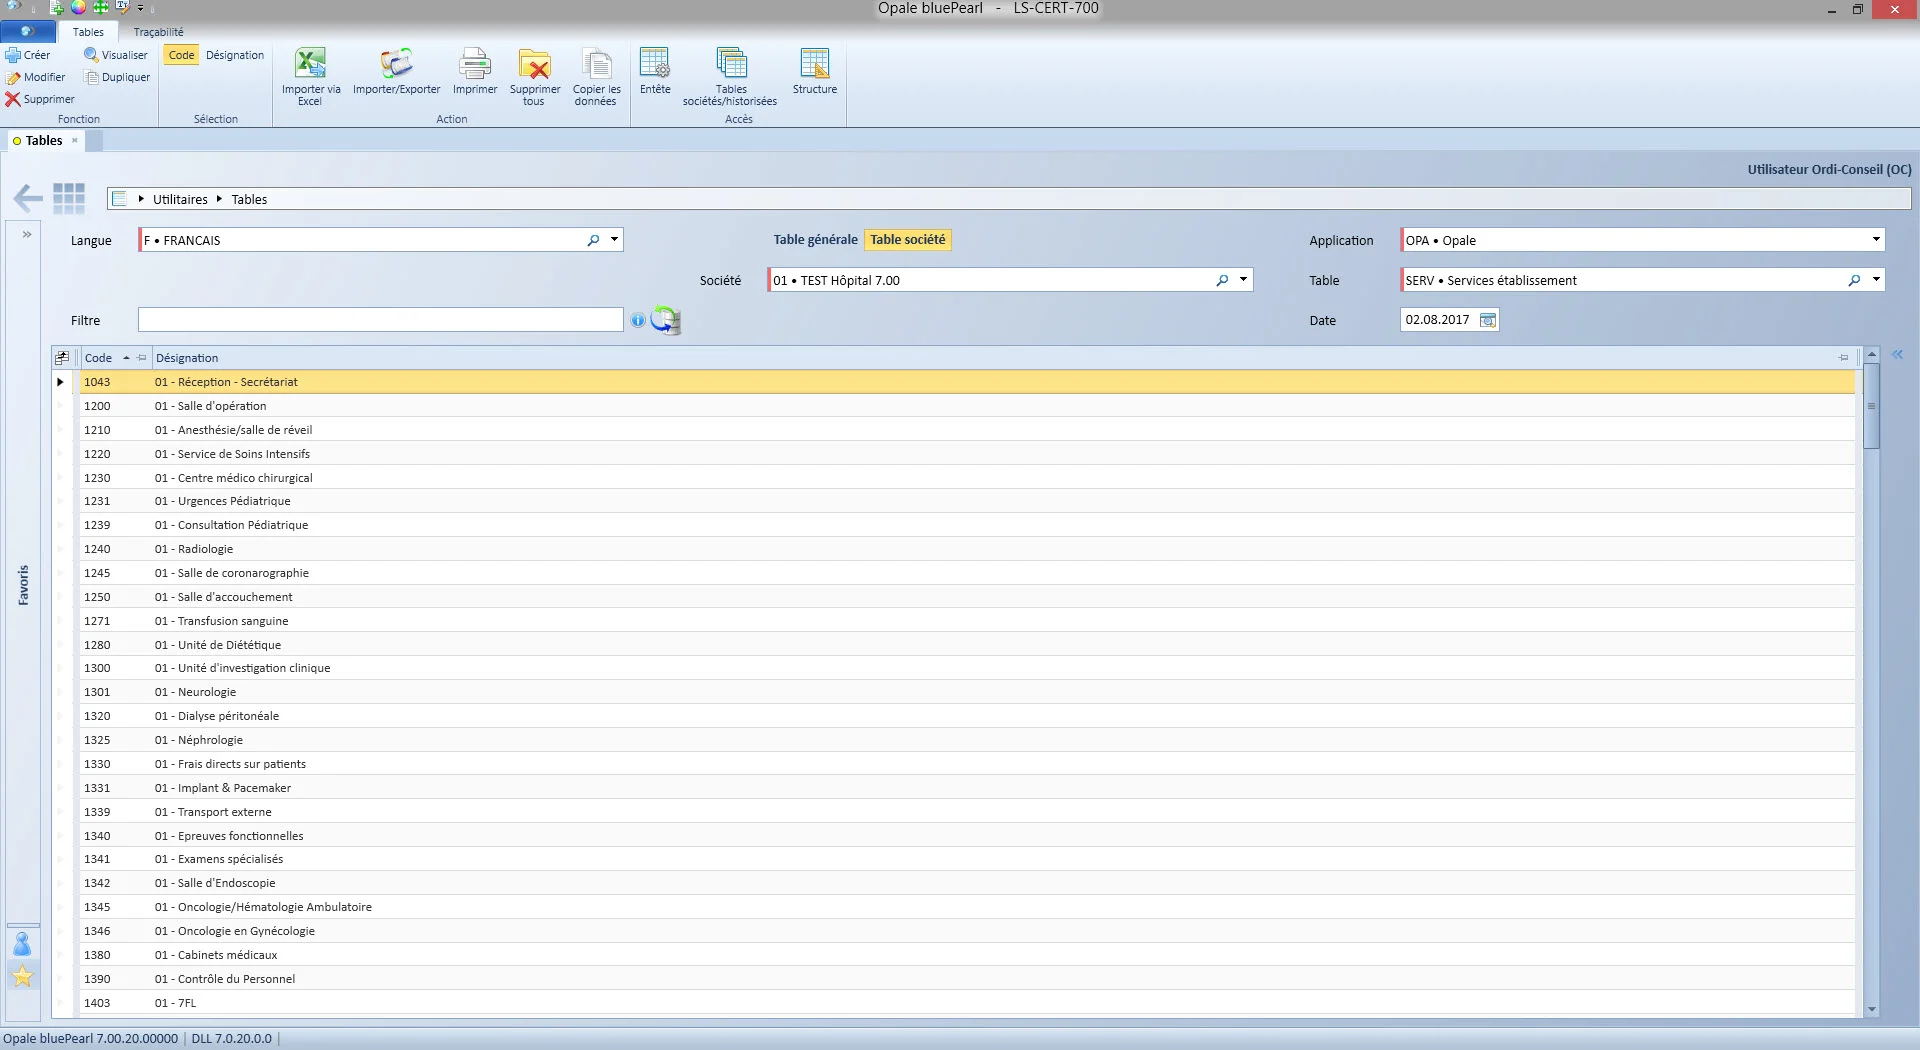1920x1050 pixels.
Task: Open the application menu button
Action: 28,32
